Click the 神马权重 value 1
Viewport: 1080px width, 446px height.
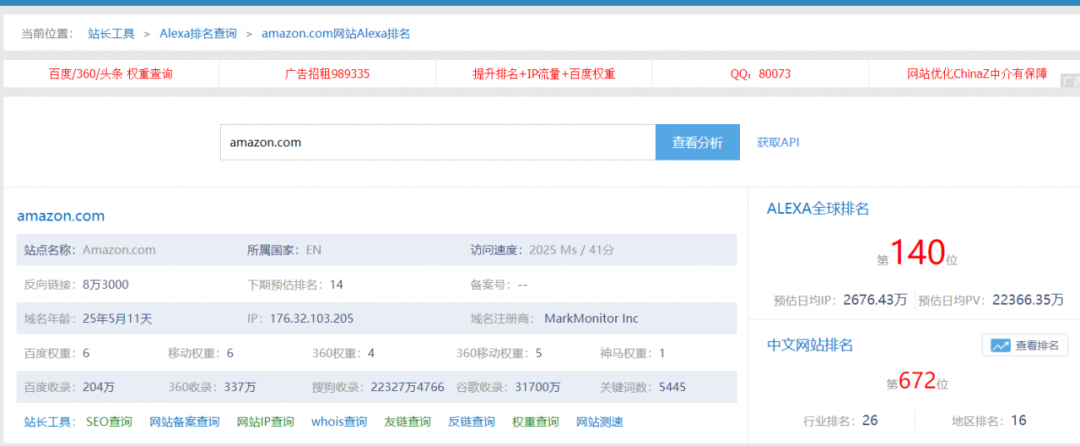point(662,353)
